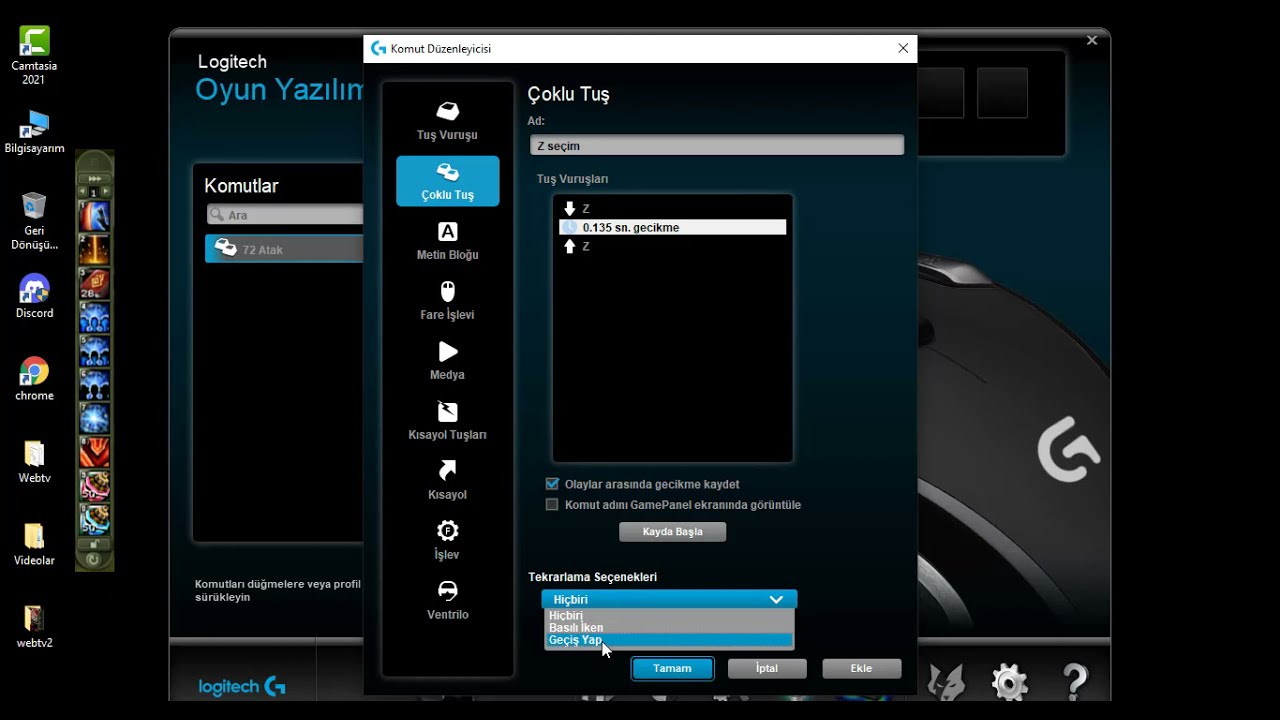1280x720 pixels.
Task: Open the chrome desktop icon
Action: pos(34,379)
